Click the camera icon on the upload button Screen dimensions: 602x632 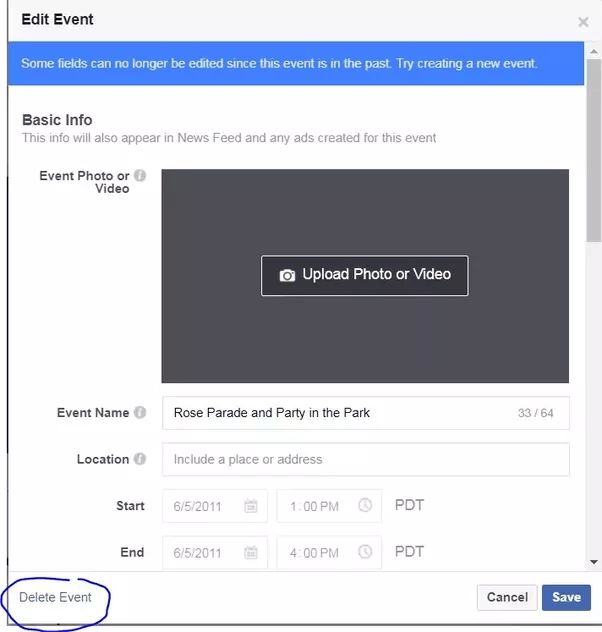click(287, 275)
